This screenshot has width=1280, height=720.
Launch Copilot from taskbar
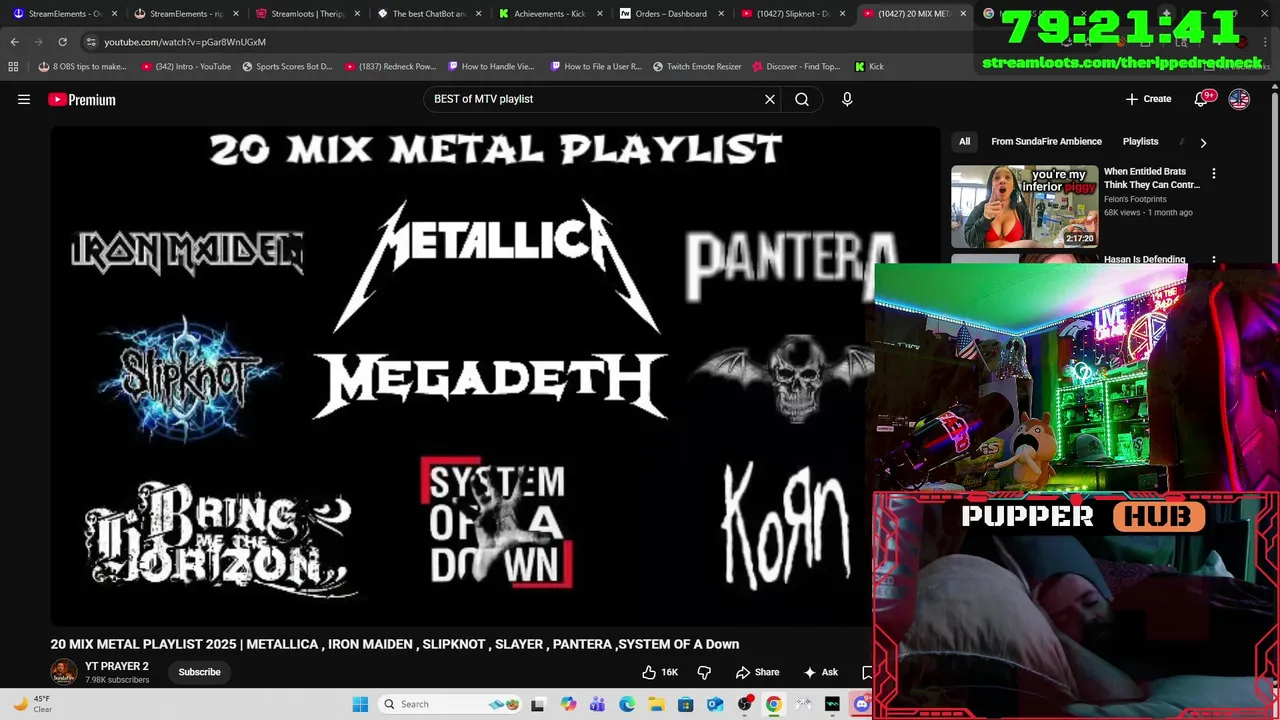pyautogui.click(x=568, y=704)
